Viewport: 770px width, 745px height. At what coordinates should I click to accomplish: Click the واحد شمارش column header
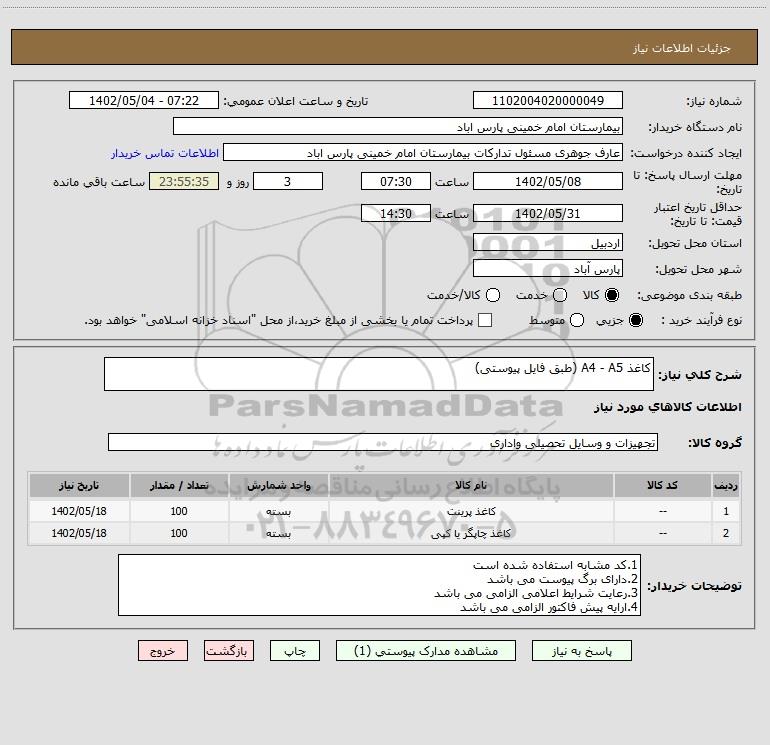(278, 485)
